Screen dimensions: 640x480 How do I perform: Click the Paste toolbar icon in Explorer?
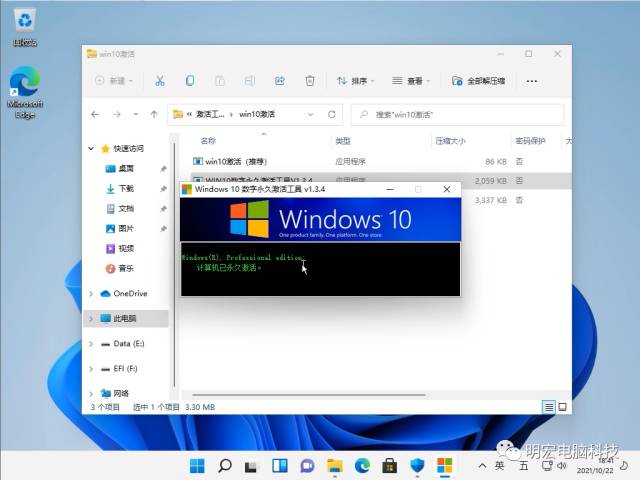pyautogui.click(x=220, y=81)
